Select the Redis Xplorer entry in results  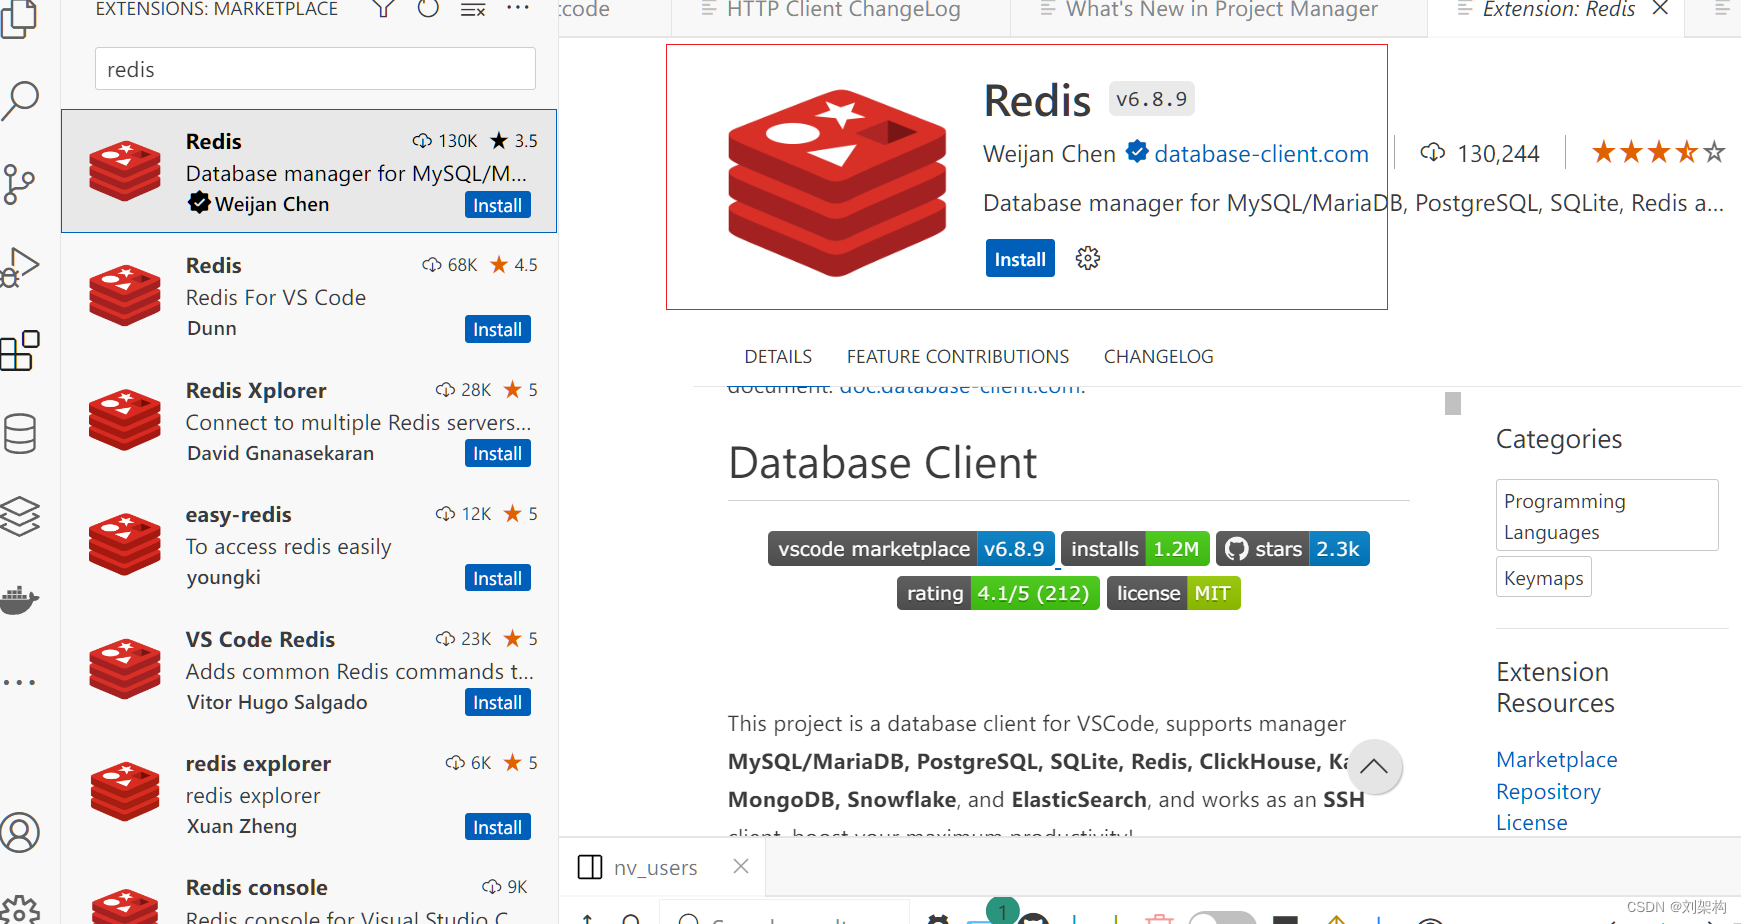tap(309, 421)
